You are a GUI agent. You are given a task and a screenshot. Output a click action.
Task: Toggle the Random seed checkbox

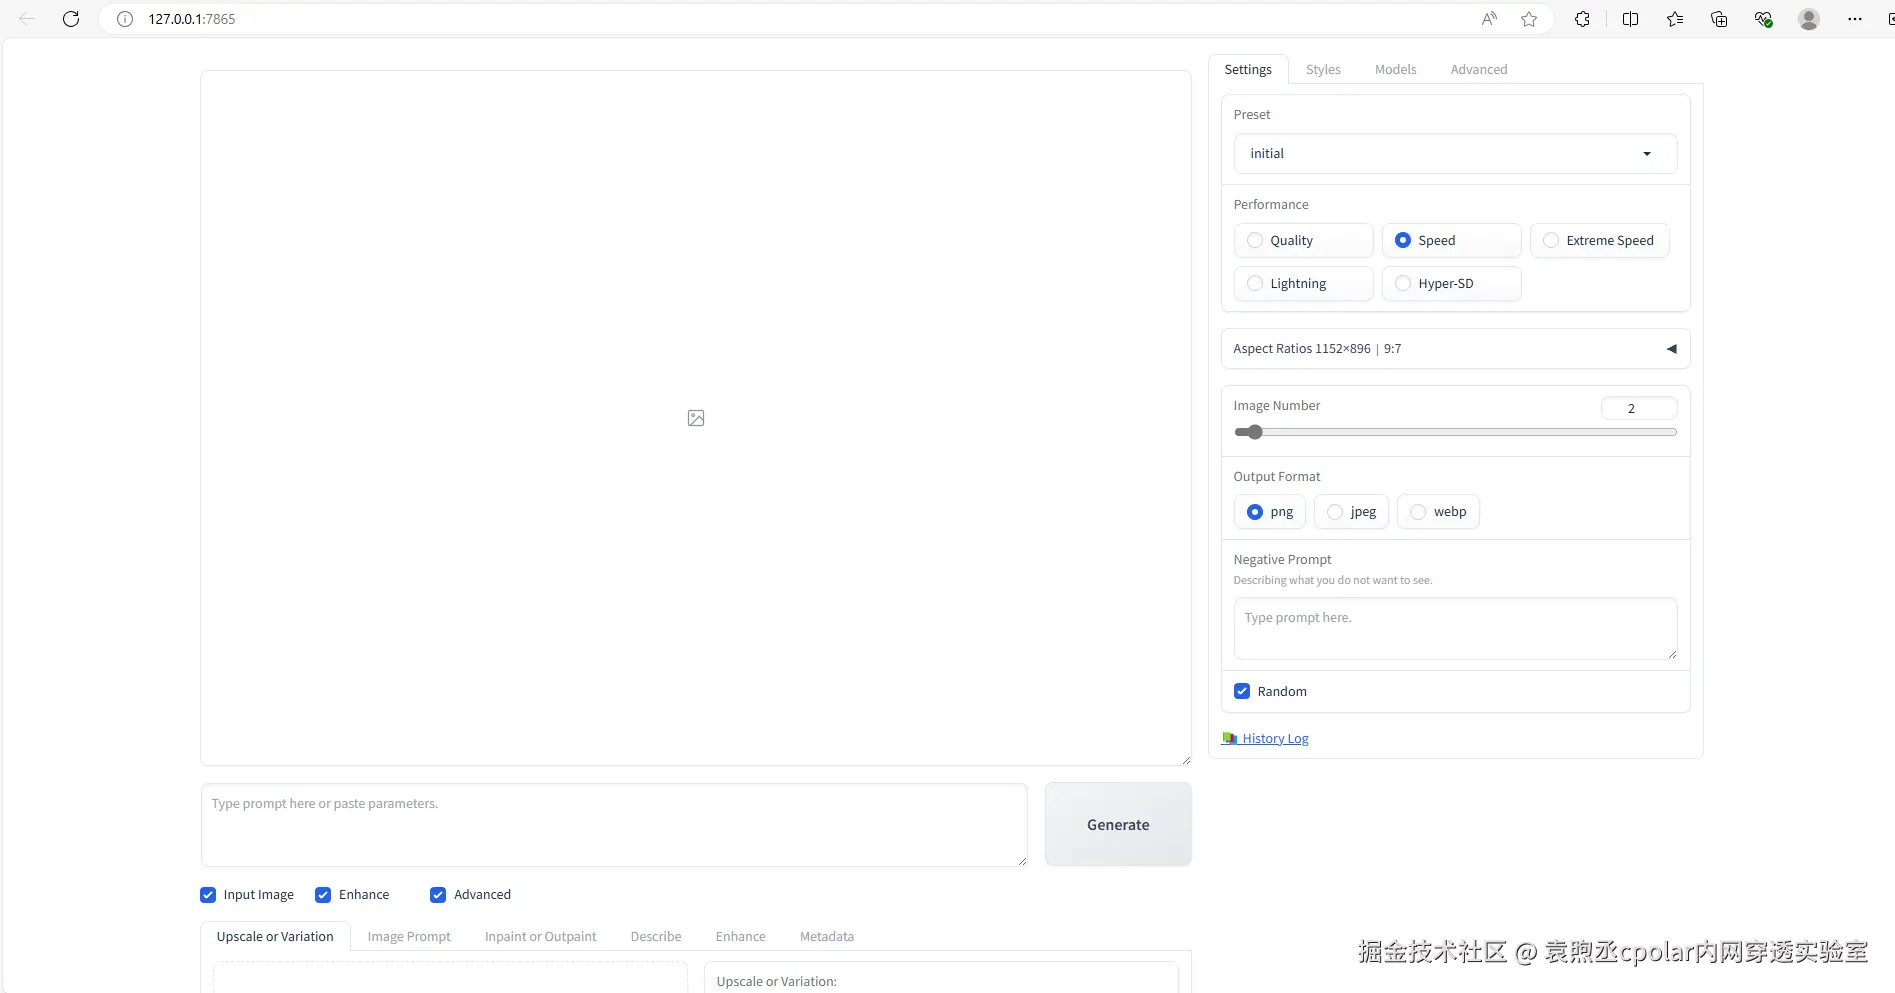coord(1242,691)
